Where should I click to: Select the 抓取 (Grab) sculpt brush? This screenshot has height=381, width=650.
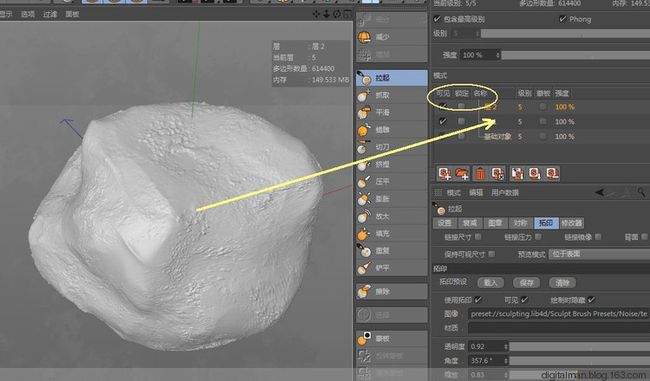pyautogui.click(x=392, y=95)
